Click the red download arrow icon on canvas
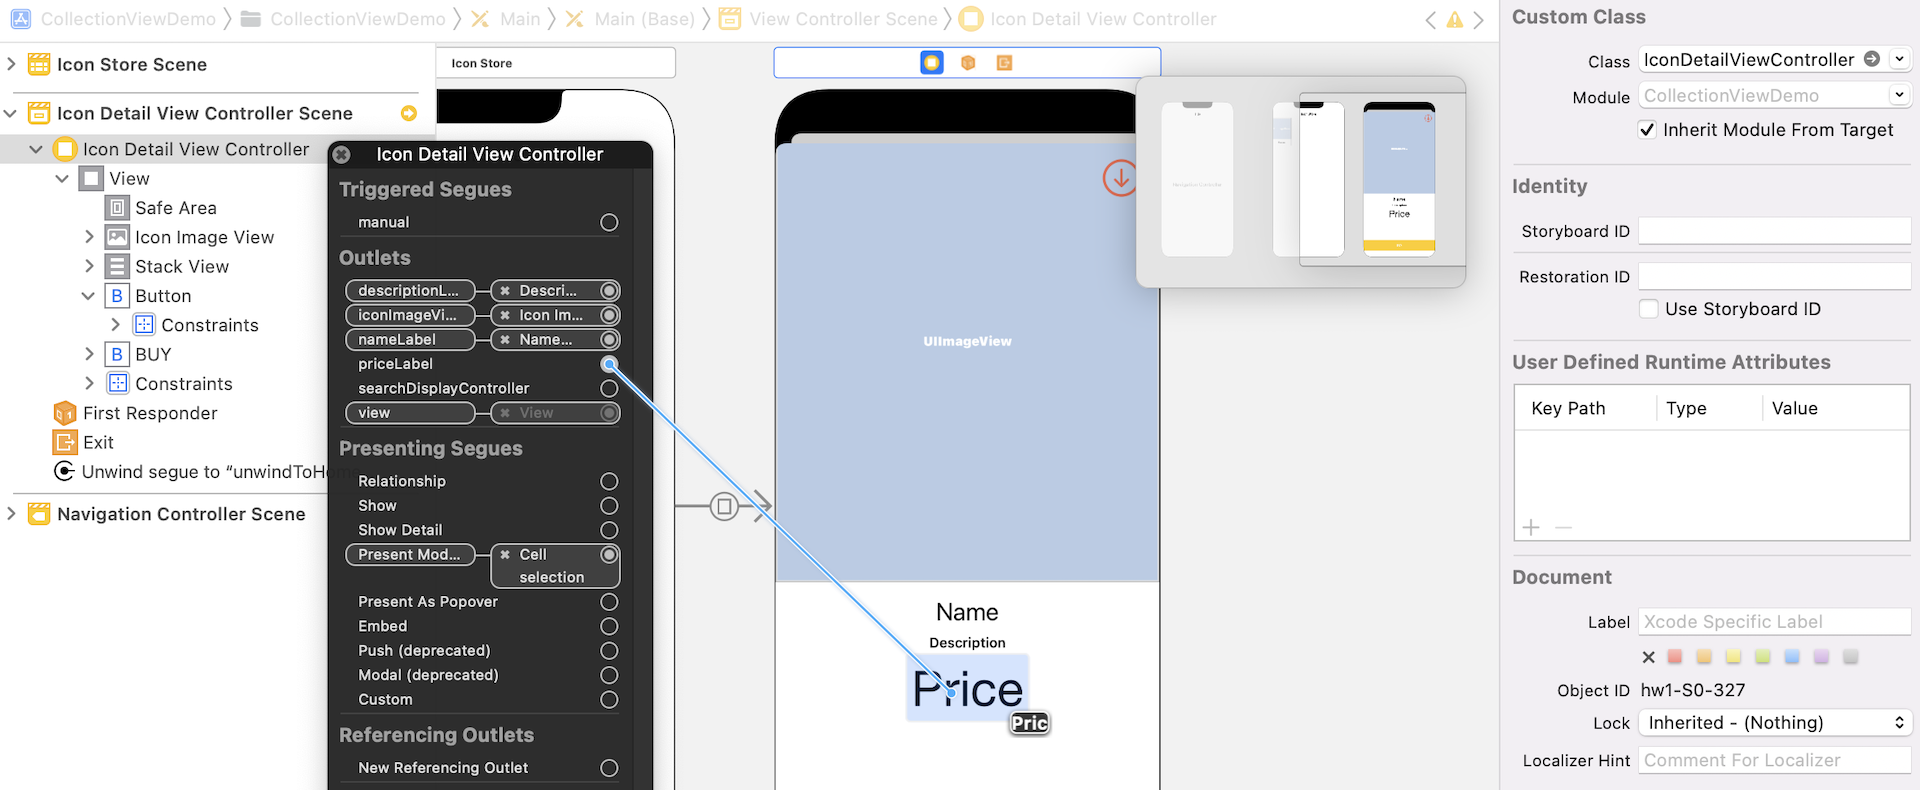Viewport: 1920px width, 790px height. pyautogui.click(x=1119, y=179)
